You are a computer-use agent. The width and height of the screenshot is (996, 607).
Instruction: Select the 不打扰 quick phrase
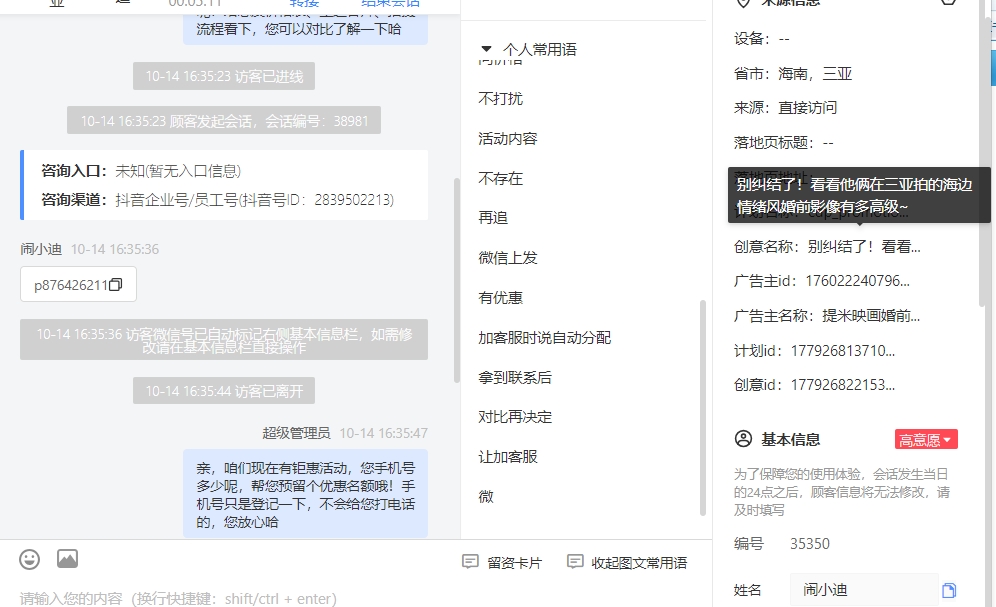tap(501, 98)
